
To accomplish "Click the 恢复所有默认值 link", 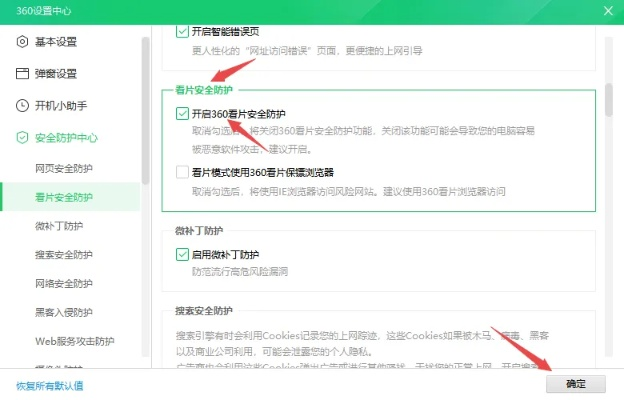I will (49, 385).
